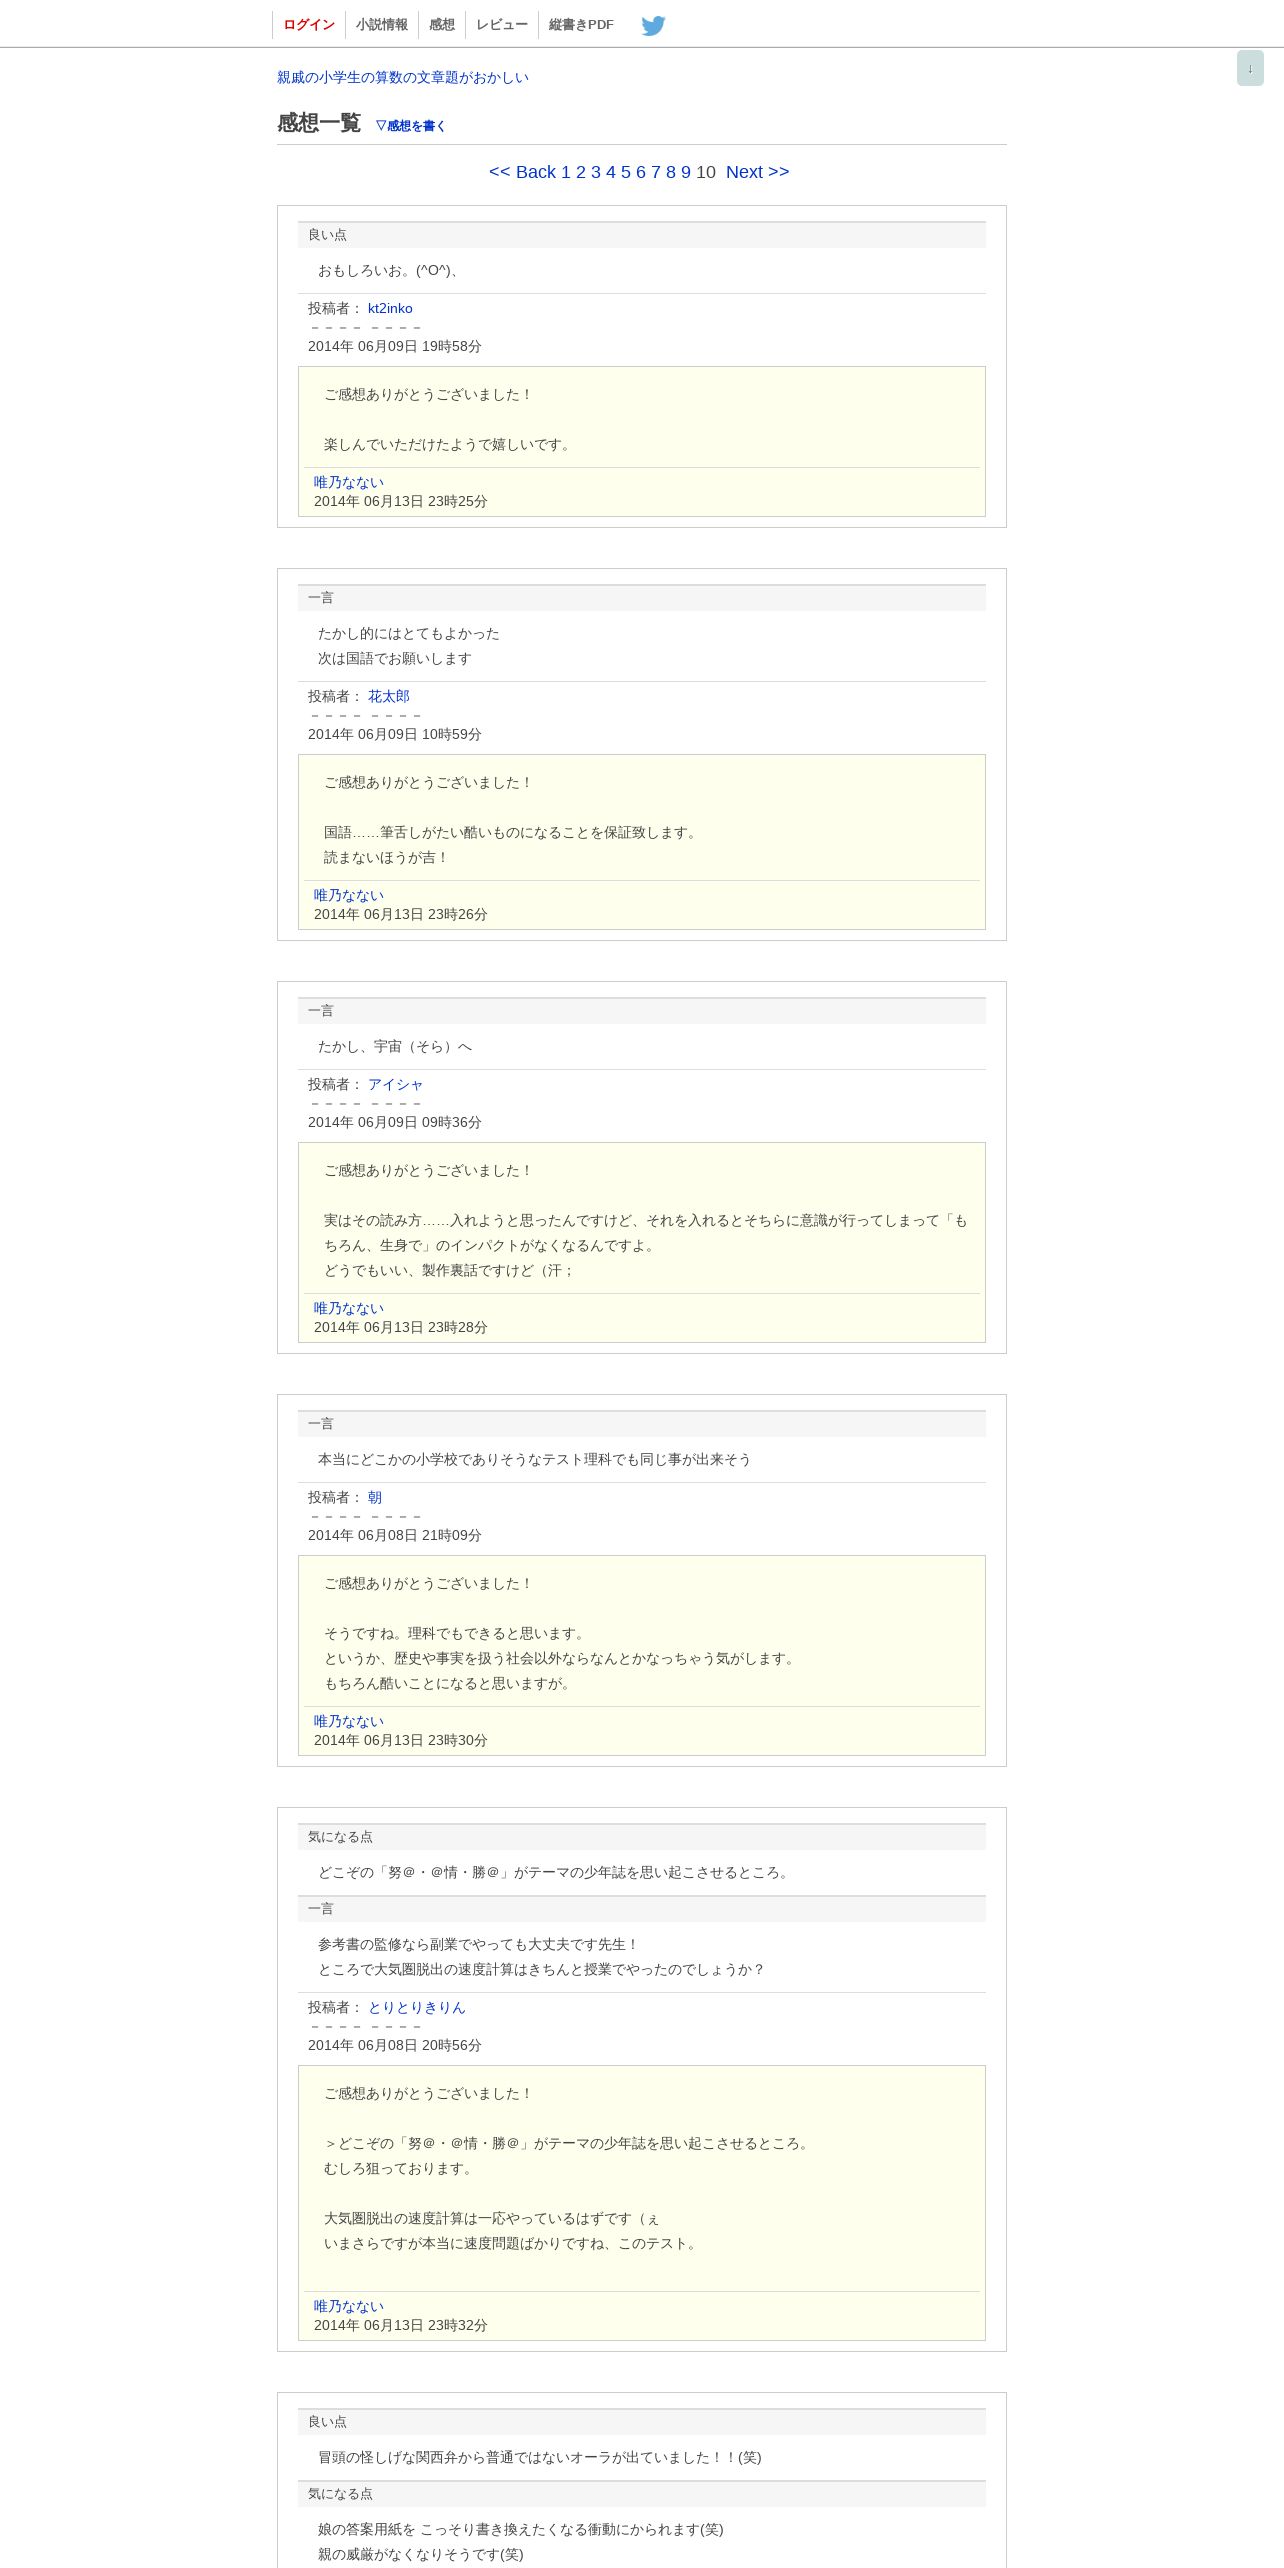The image size is (1284, 2568).
Task: Go to page 3 of reviews
Action: click(596, 172)
